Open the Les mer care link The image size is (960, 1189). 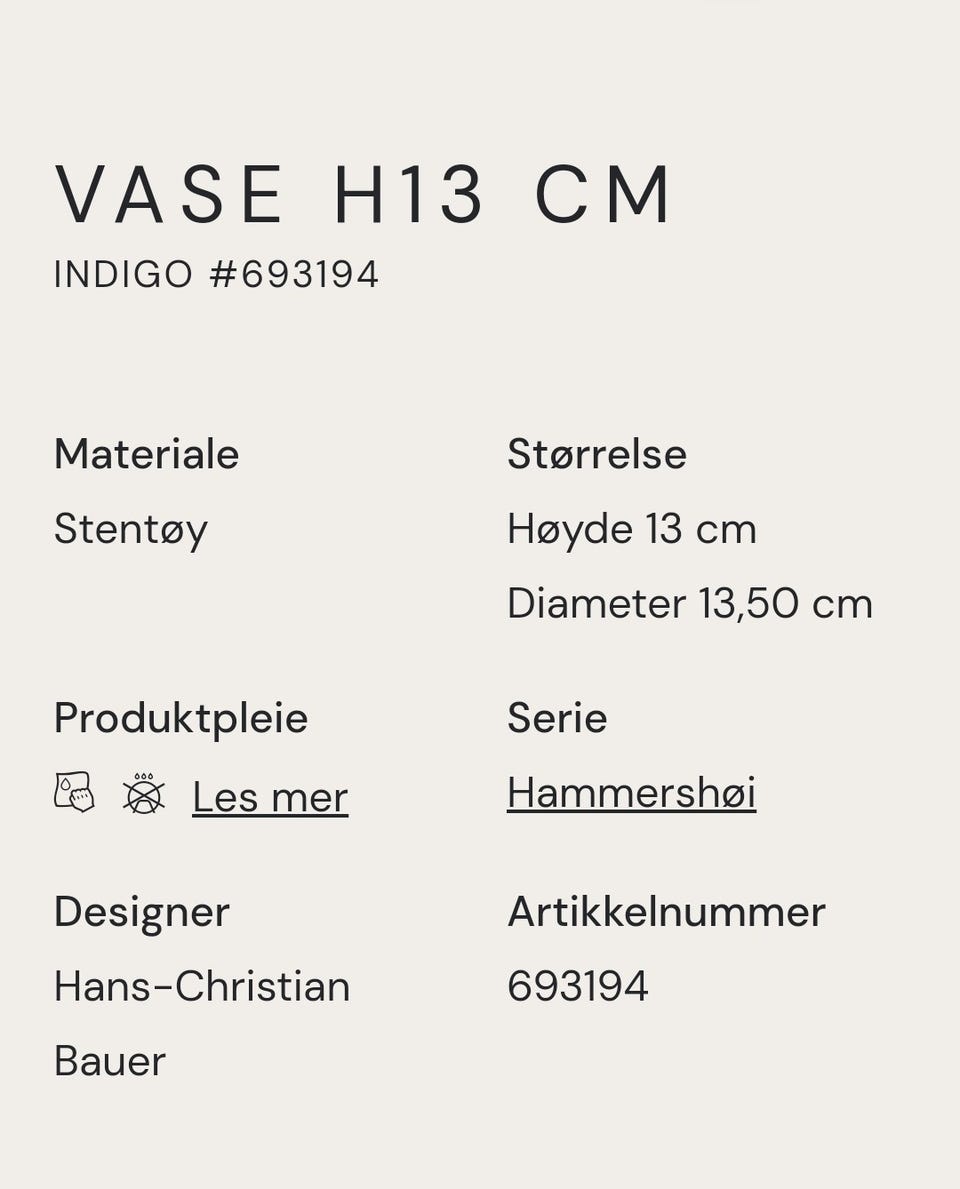[270, 797]
